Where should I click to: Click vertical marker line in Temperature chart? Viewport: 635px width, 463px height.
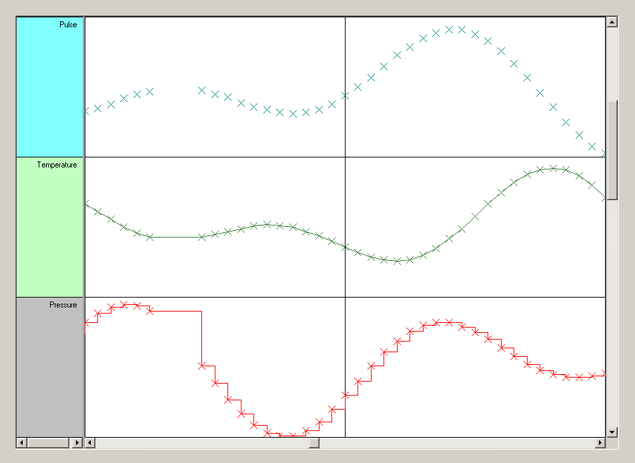(345, 200)
